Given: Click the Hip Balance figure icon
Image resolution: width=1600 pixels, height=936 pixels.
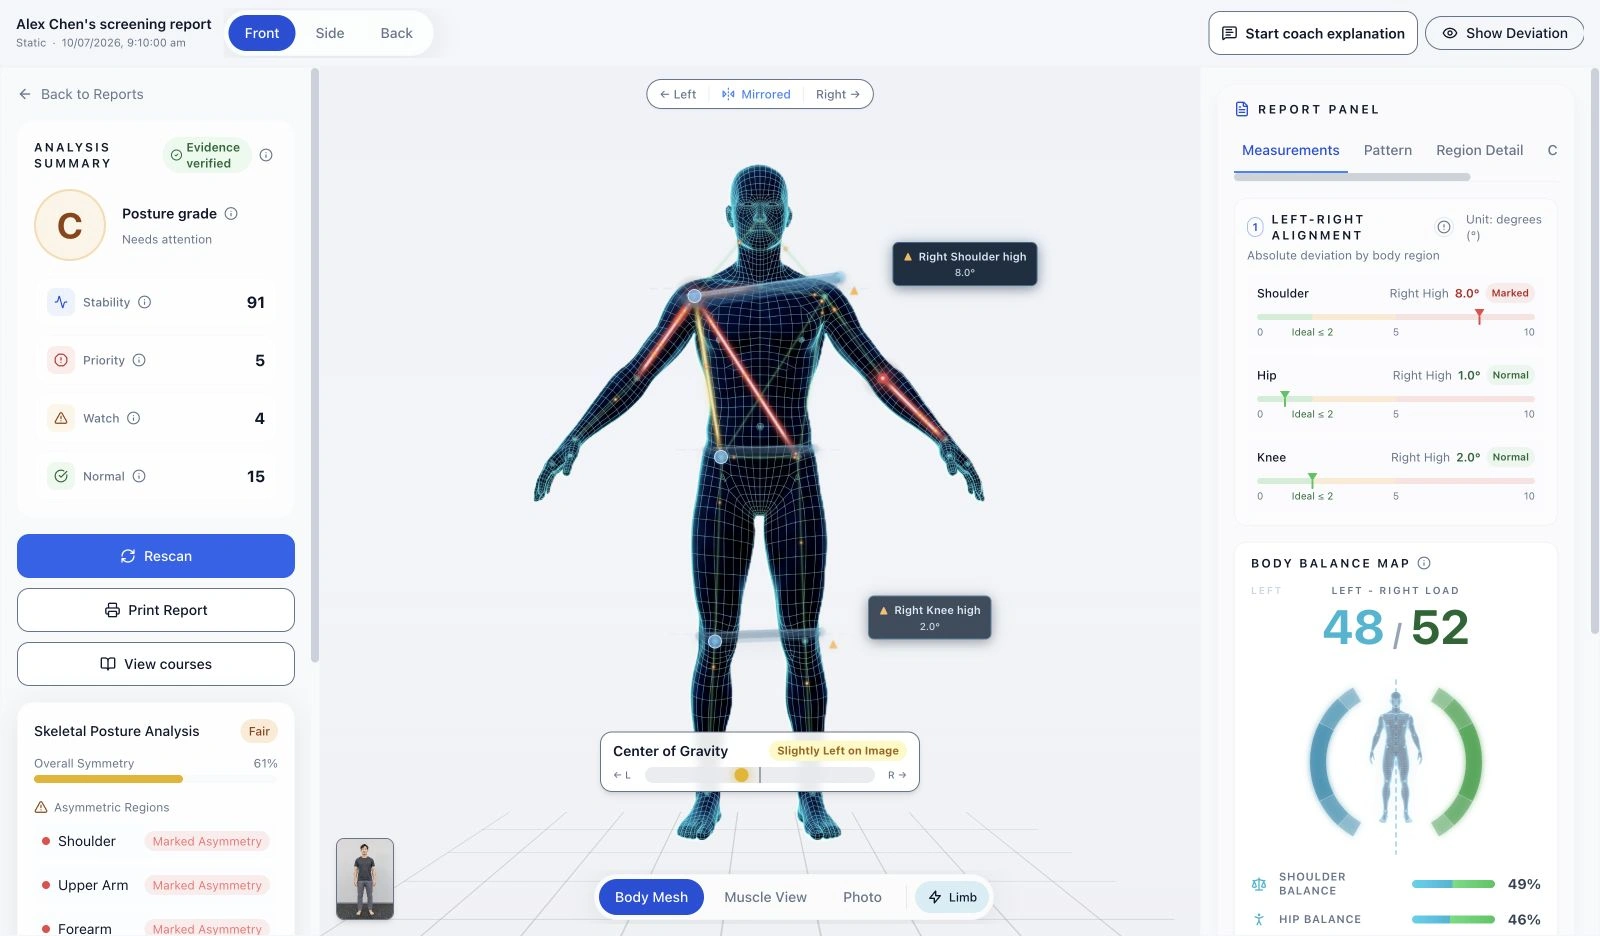Looking at the screenshot, I should click(1259, 919).
